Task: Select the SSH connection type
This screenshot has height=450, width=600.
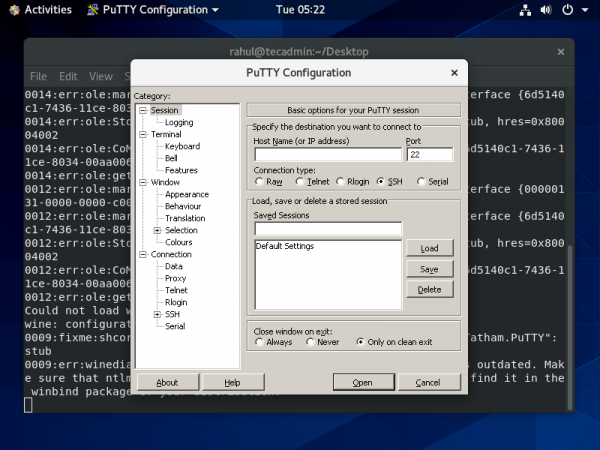Action: 381,182
